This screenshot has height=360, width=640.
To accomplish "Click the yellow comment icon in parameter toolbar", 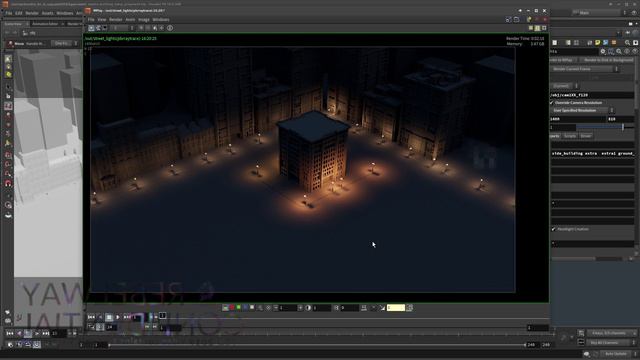I will (598, 42).
